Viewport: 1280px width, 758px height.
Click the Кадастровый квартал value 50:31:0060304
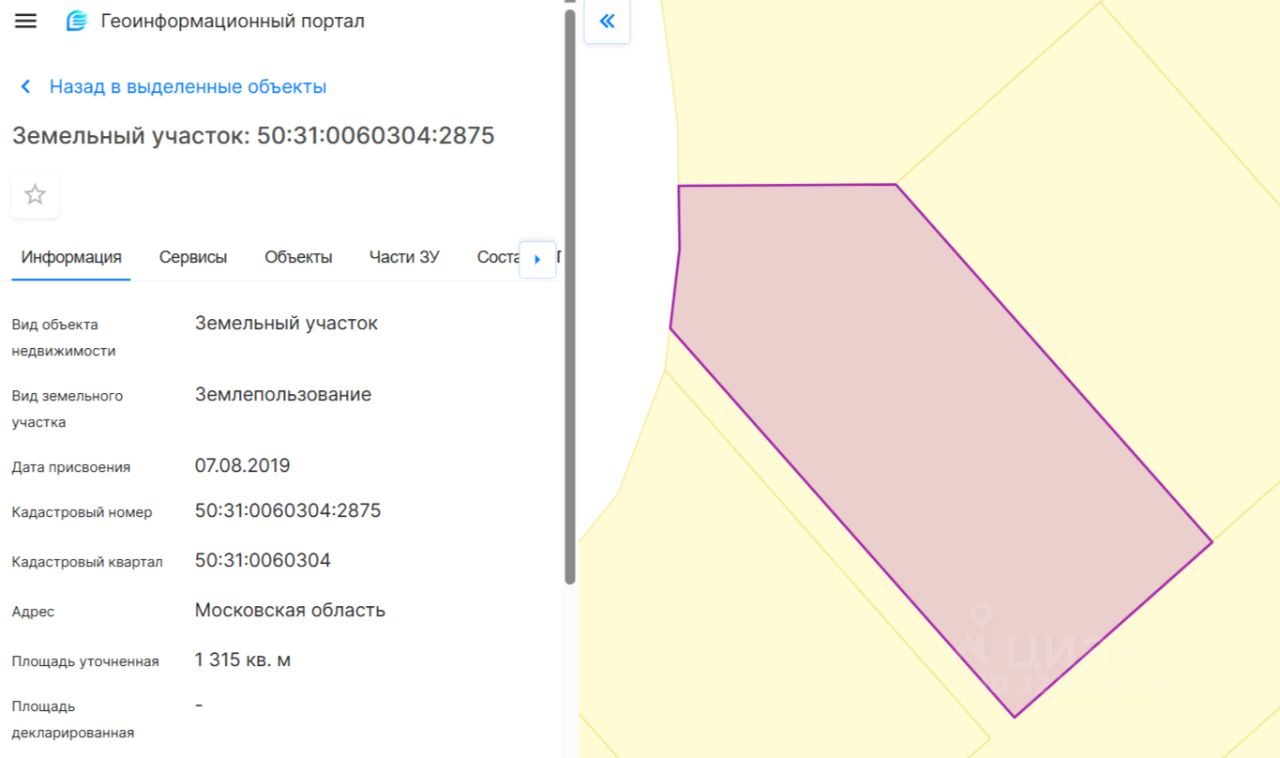point(262,560)
